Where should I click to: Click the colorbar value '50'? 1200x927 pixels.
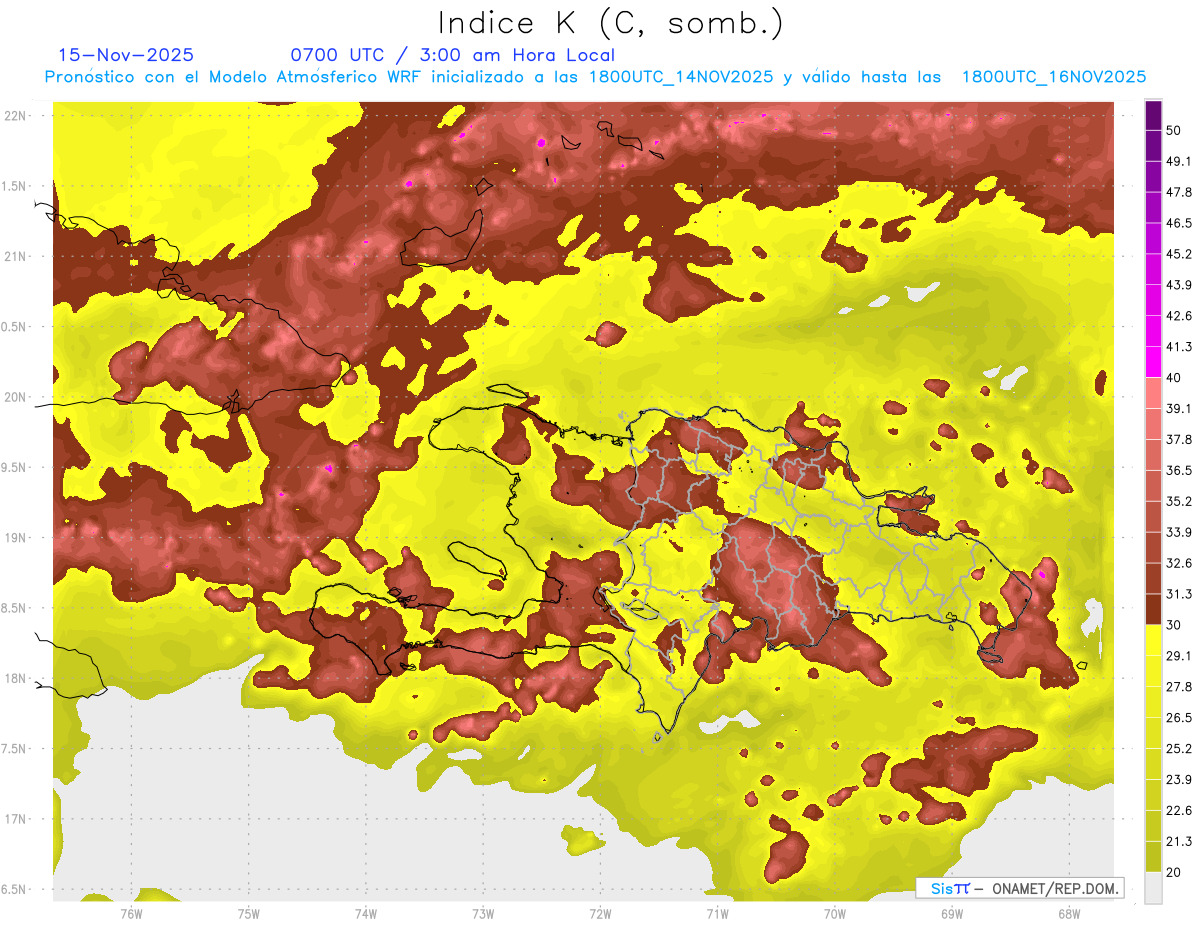coord(1175,130)
